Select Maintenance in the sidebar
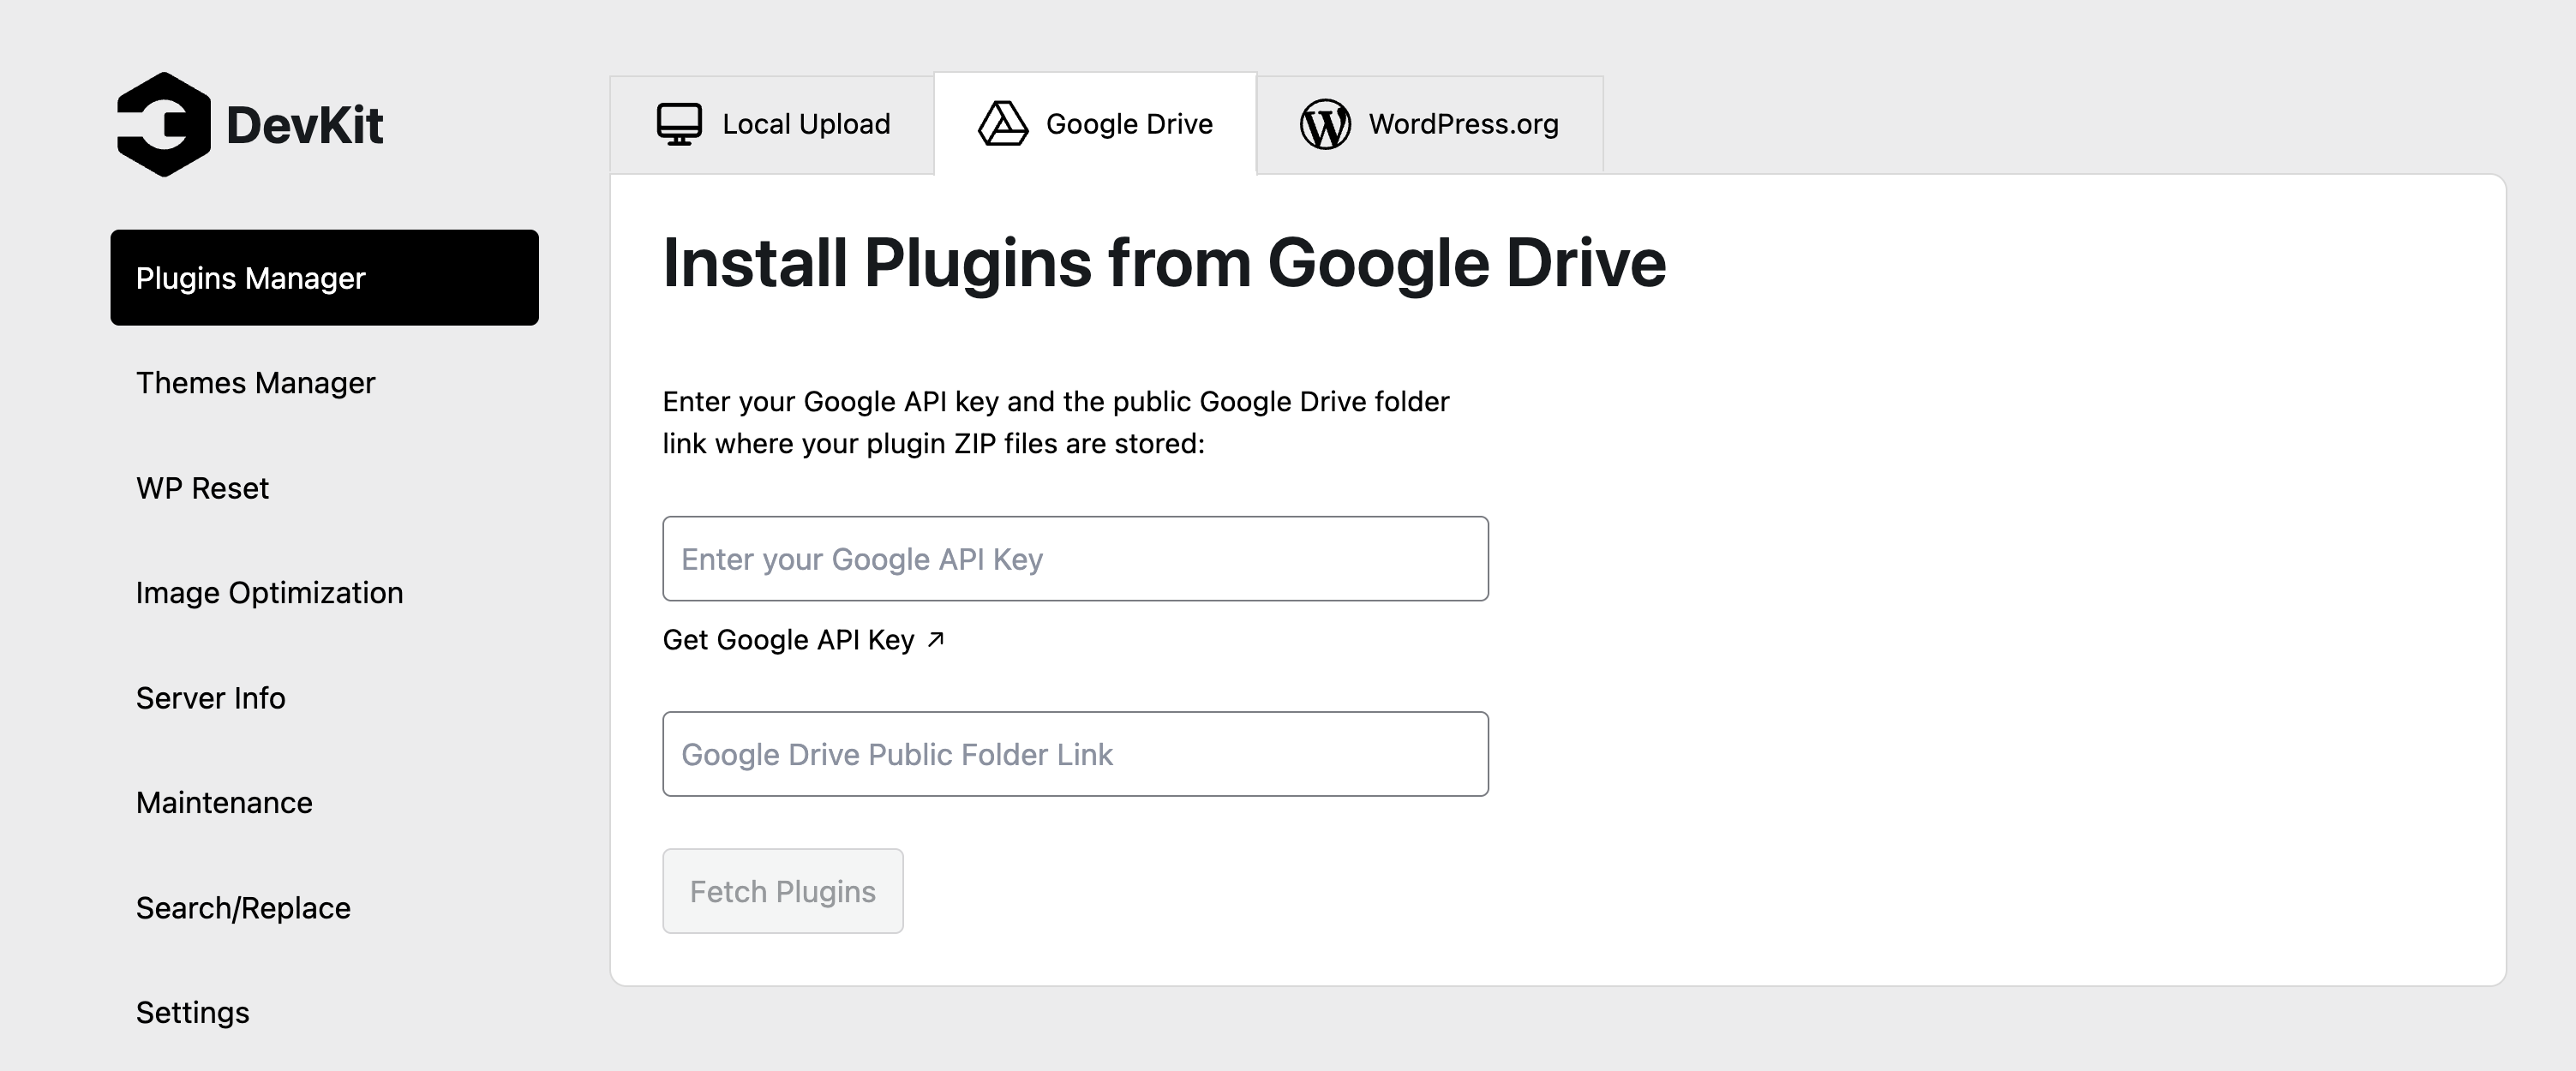 point(224,803)
